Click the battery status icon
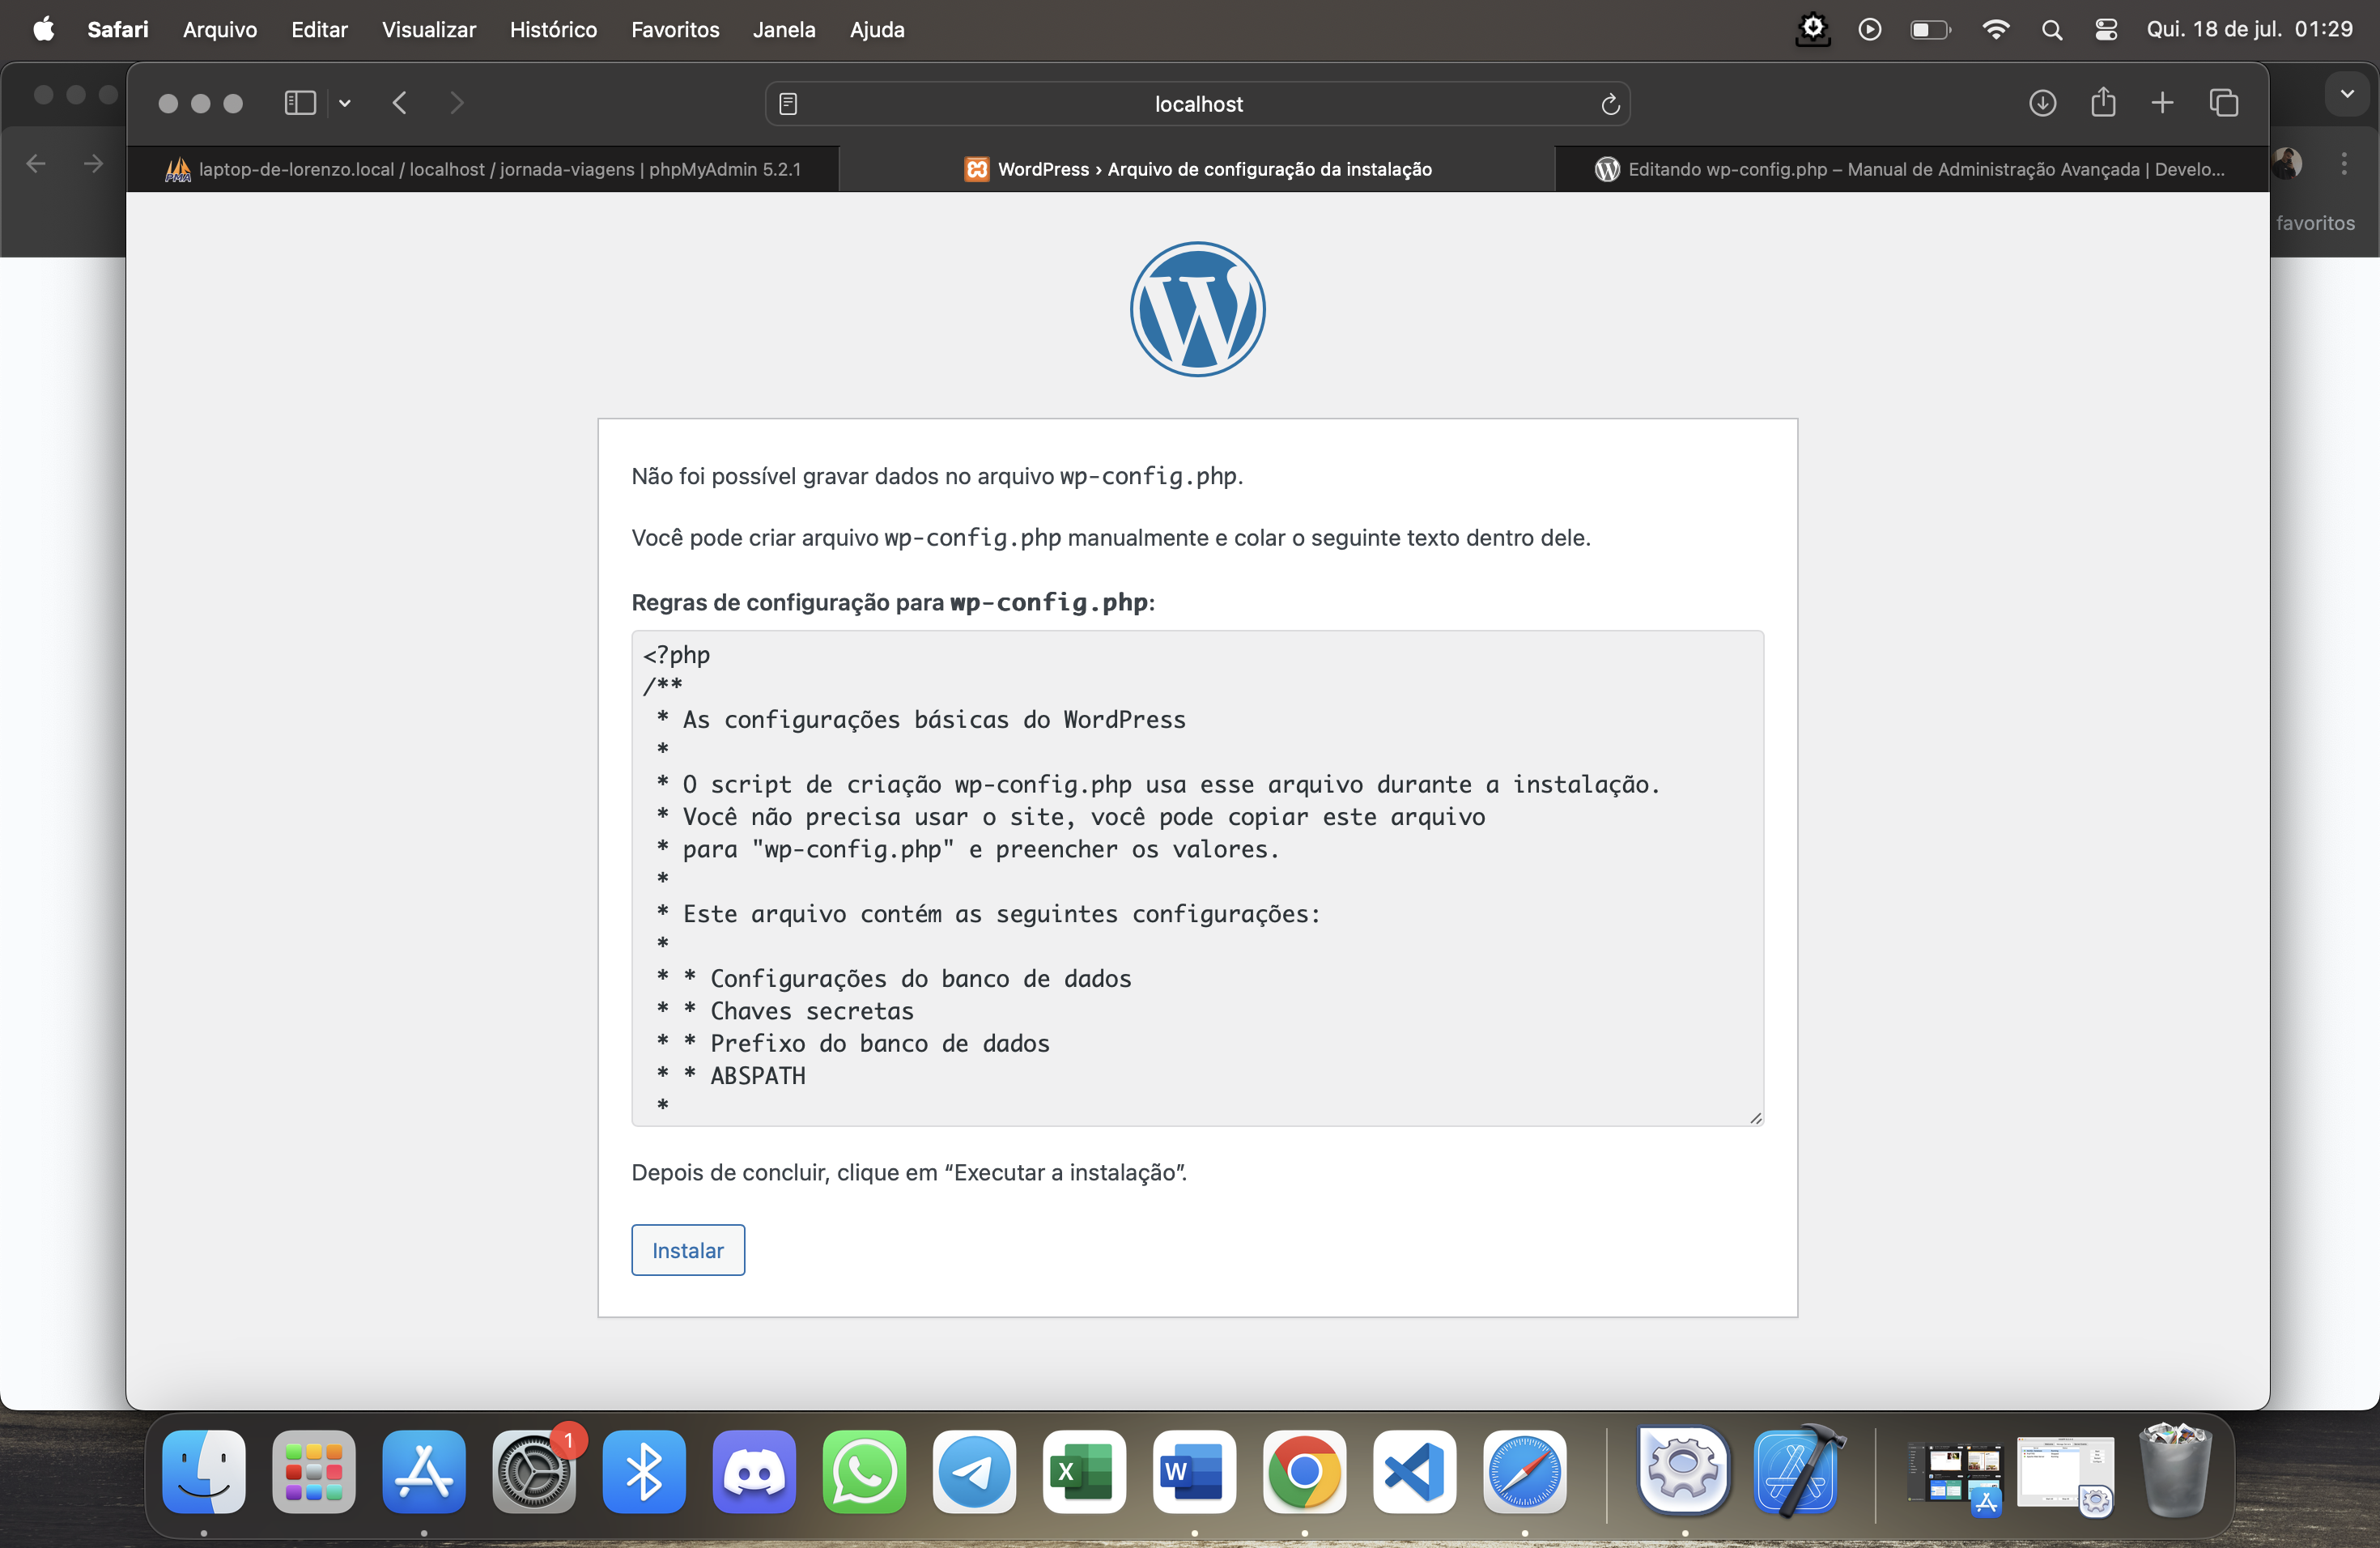The image size is (2380, 1548). click(x=1930, y=30)
